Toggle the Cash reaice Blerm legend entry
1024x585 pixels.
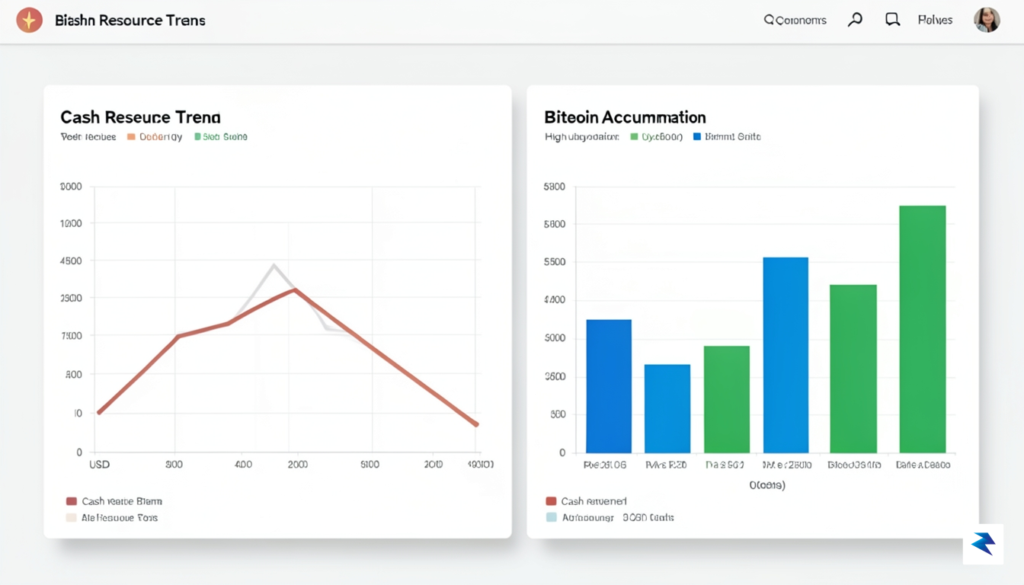coord(114,501)
